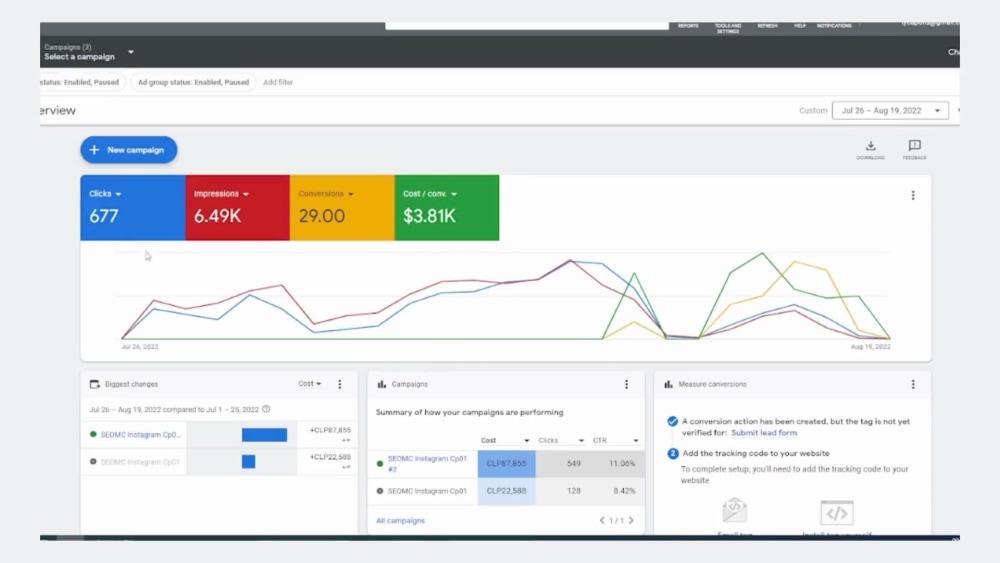Viewport: 1000px width, 563px height.
Task: Click the 1 / 1 page indicator
Action: click(x=616, y=521)
